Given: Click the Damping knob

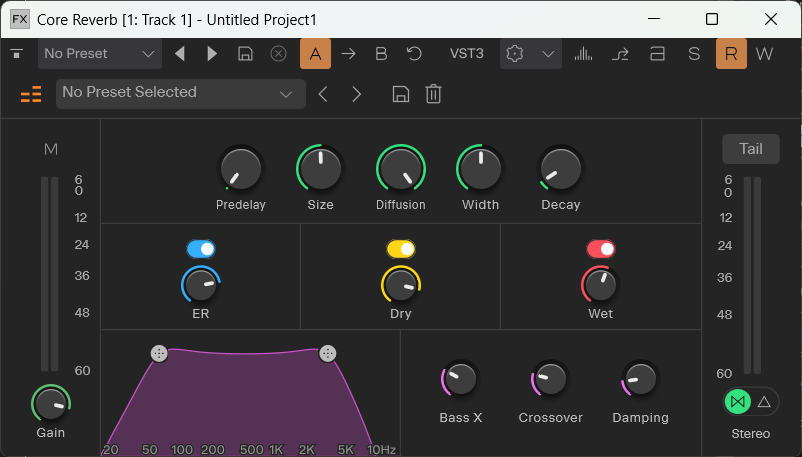Looking at the screenshot, I should tap(640, 379).
